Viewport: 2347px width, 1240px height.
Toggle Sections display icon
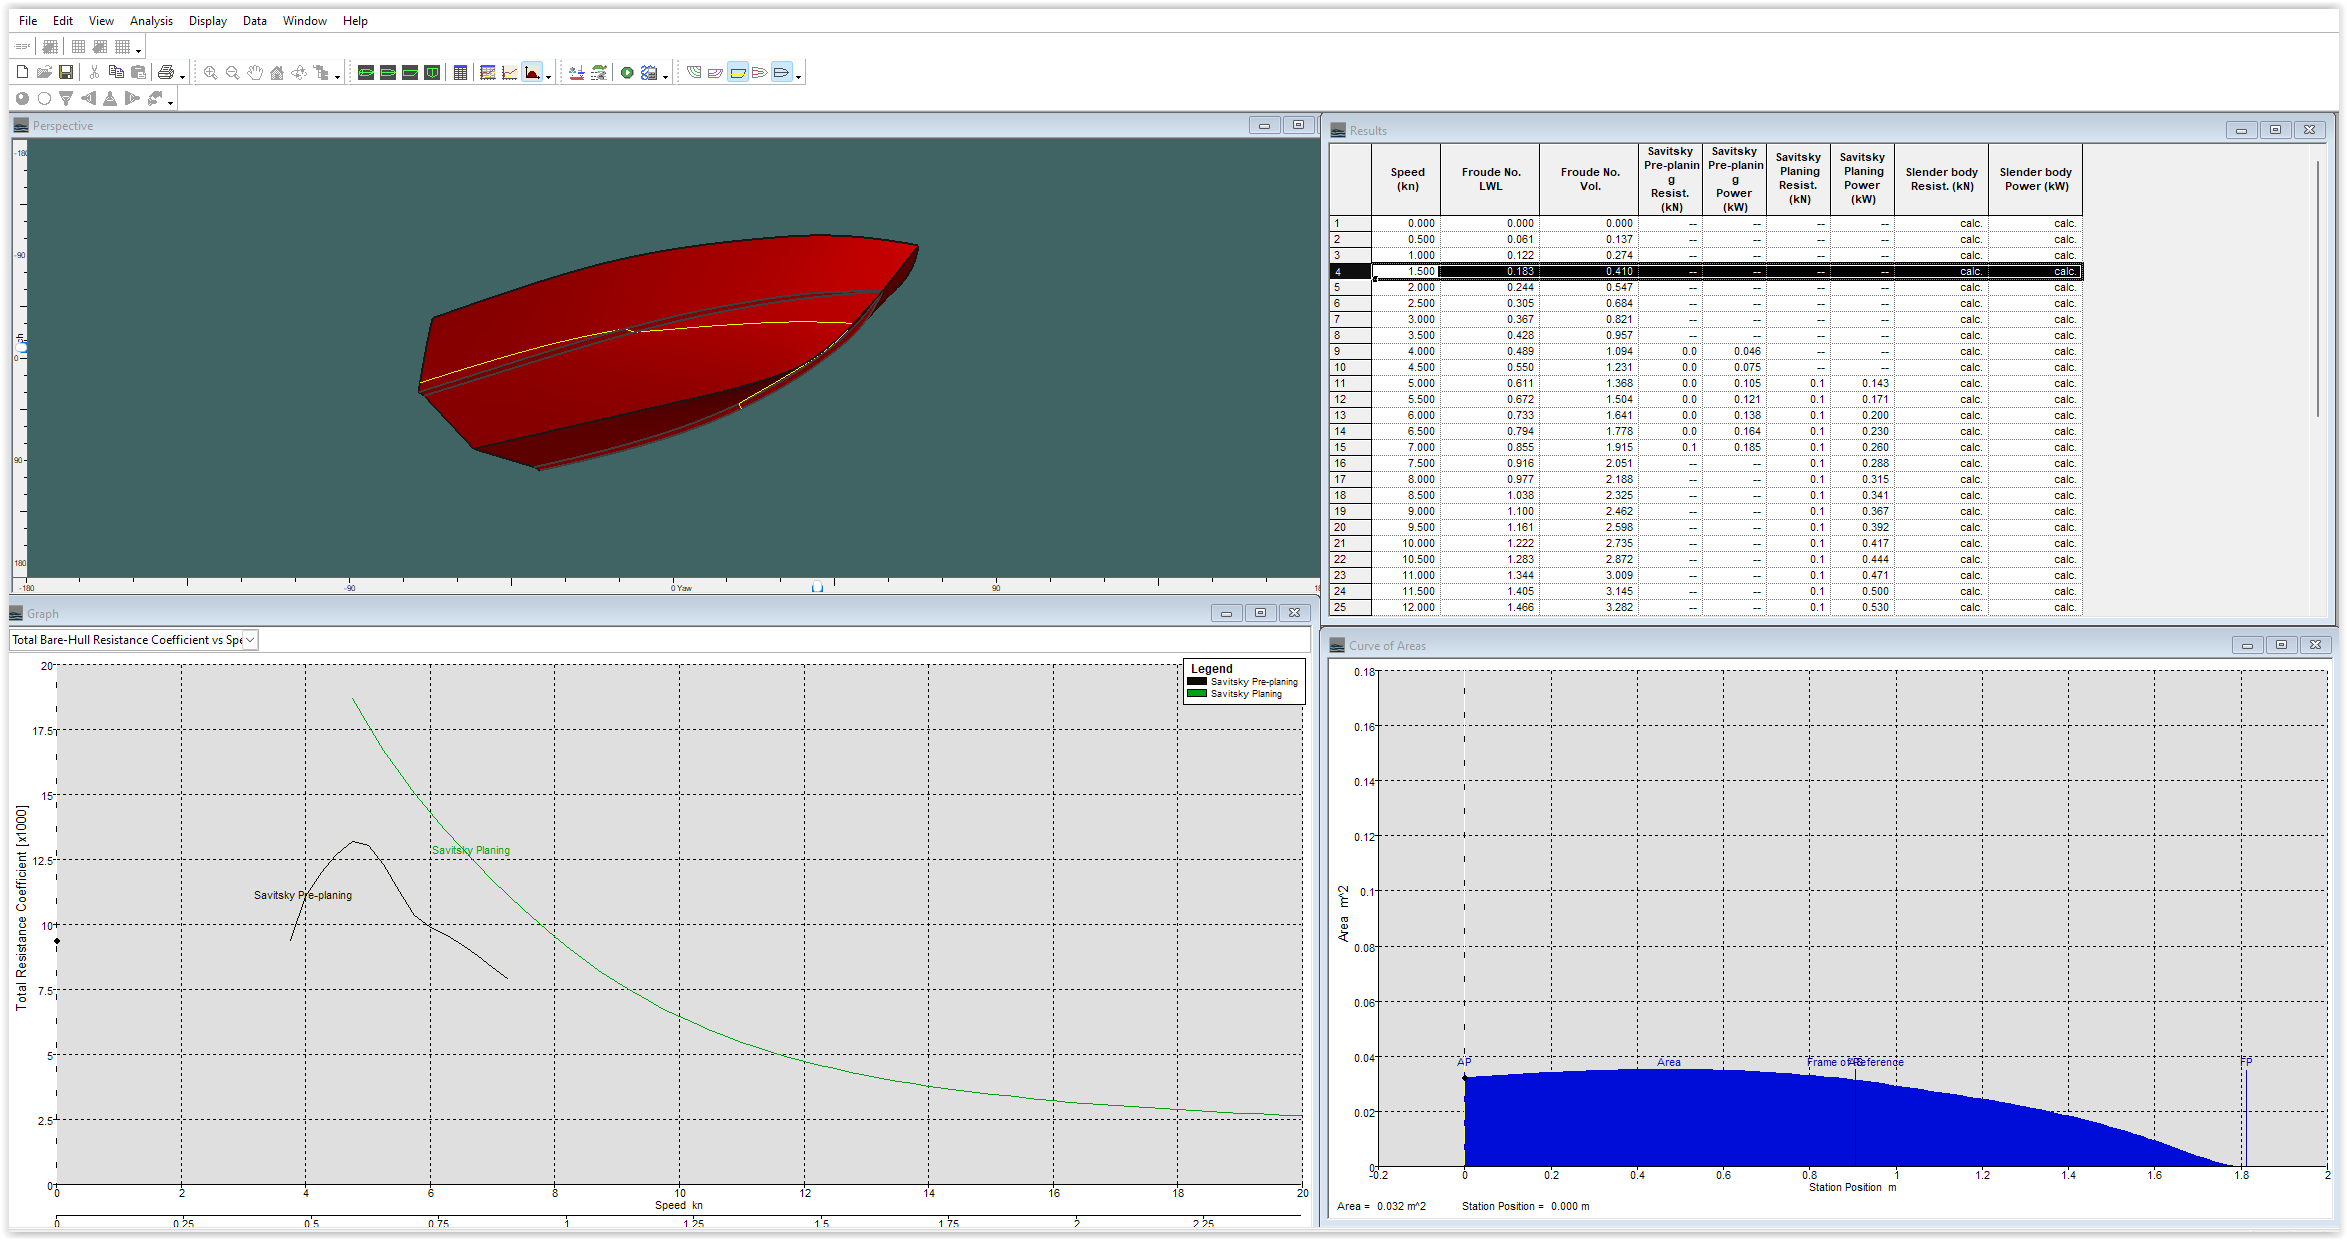[694, 72]
